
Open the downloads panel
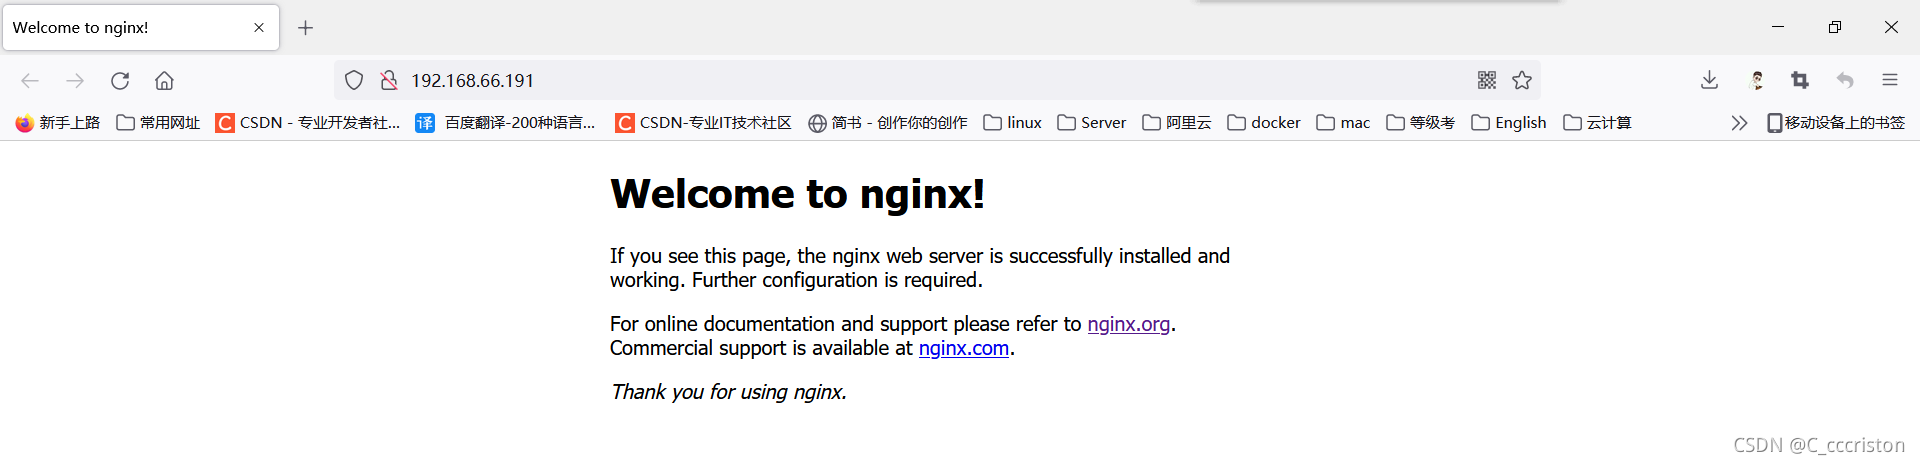(x=1709, y=80)
